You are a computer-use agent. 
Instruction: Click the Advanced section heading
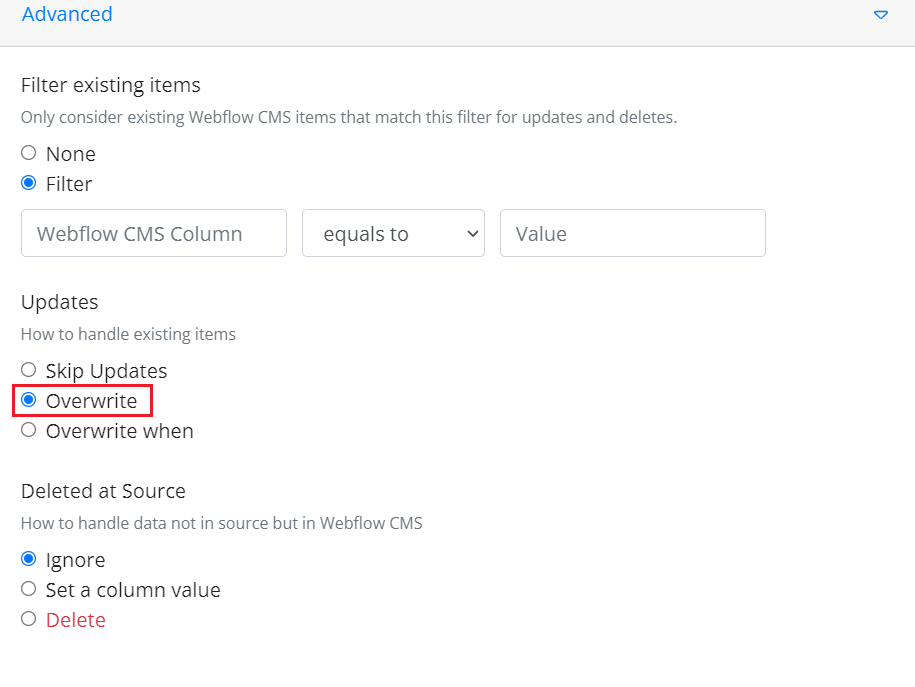pos(67,14)
